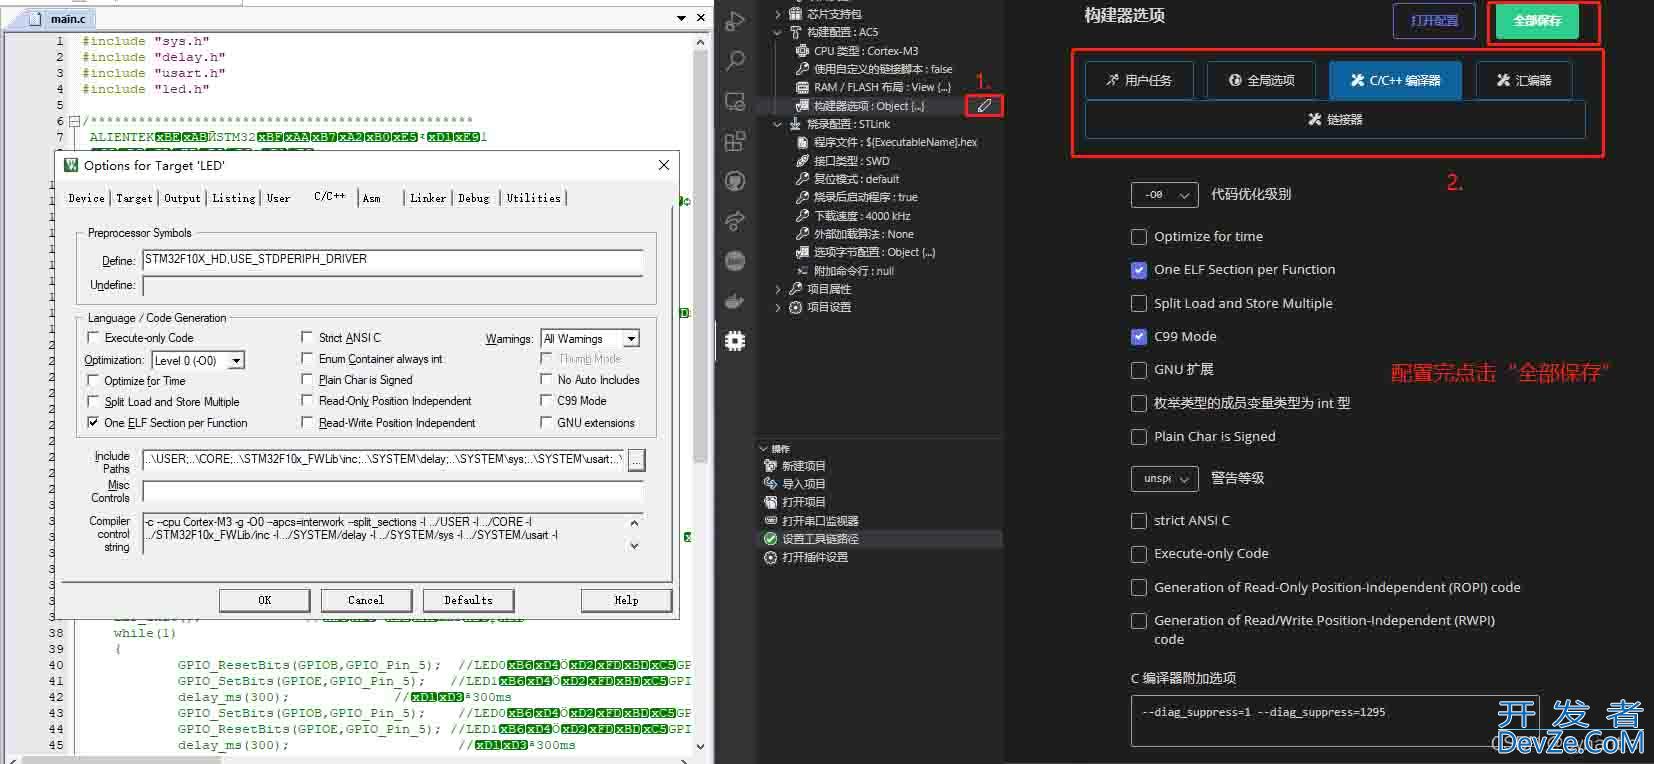Toggle Optimize for Time checkbox in Keil dialog
This screenshot has width=1654, height=764.
pos(94,380)
